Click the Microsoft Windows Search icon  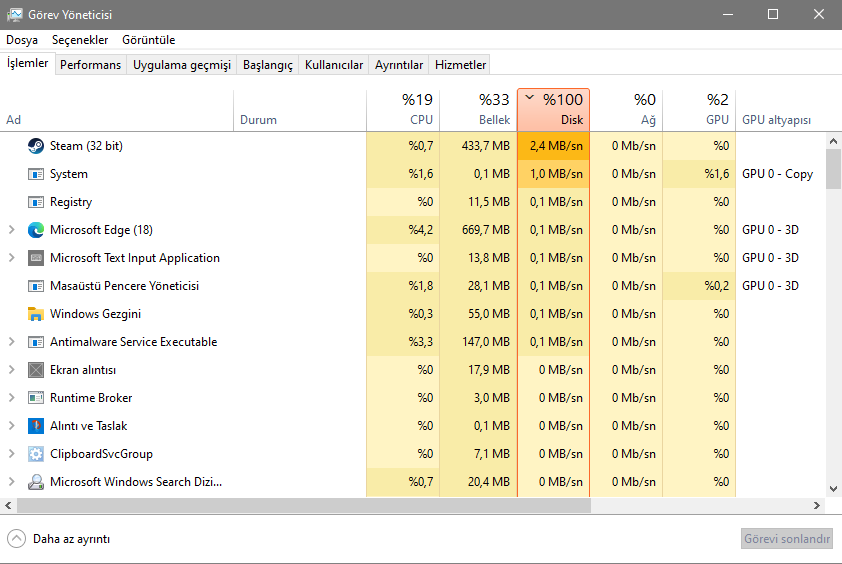pos(36,482)
